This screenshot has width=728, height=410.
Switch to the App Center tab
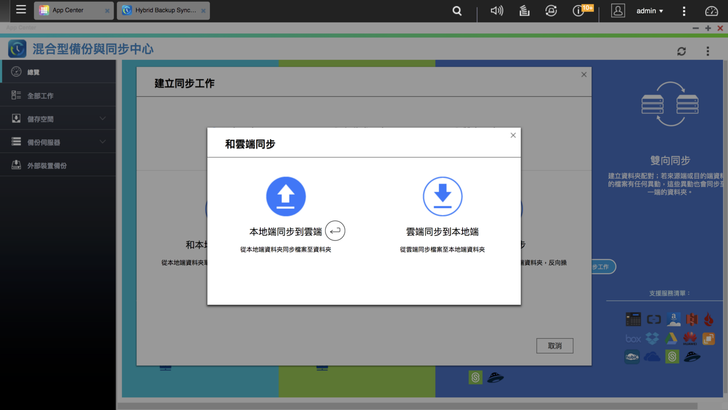[x=68, y=11]
